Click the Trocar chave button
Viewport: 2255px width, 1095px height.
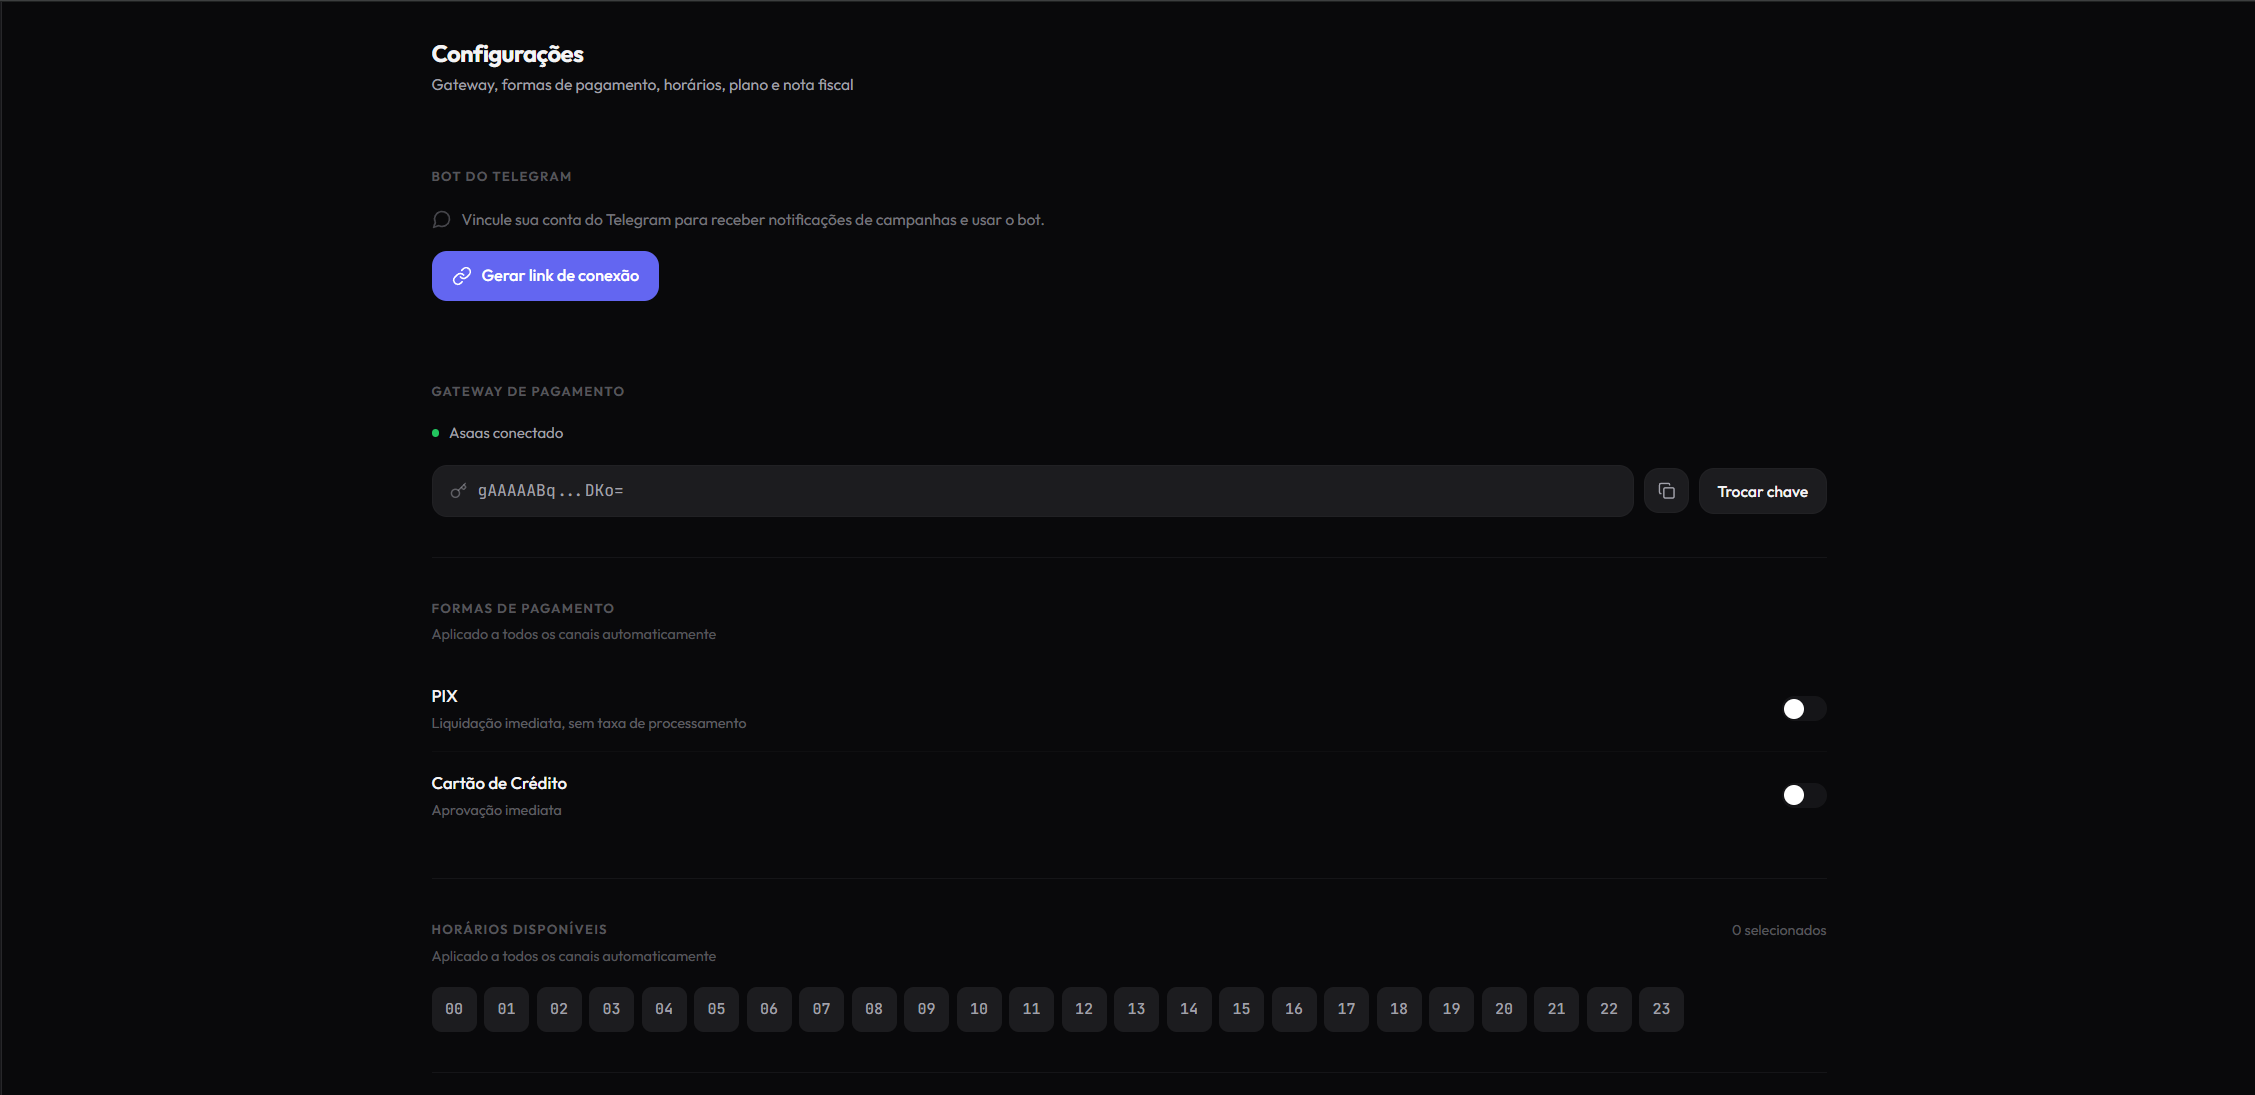point(1762,491)
